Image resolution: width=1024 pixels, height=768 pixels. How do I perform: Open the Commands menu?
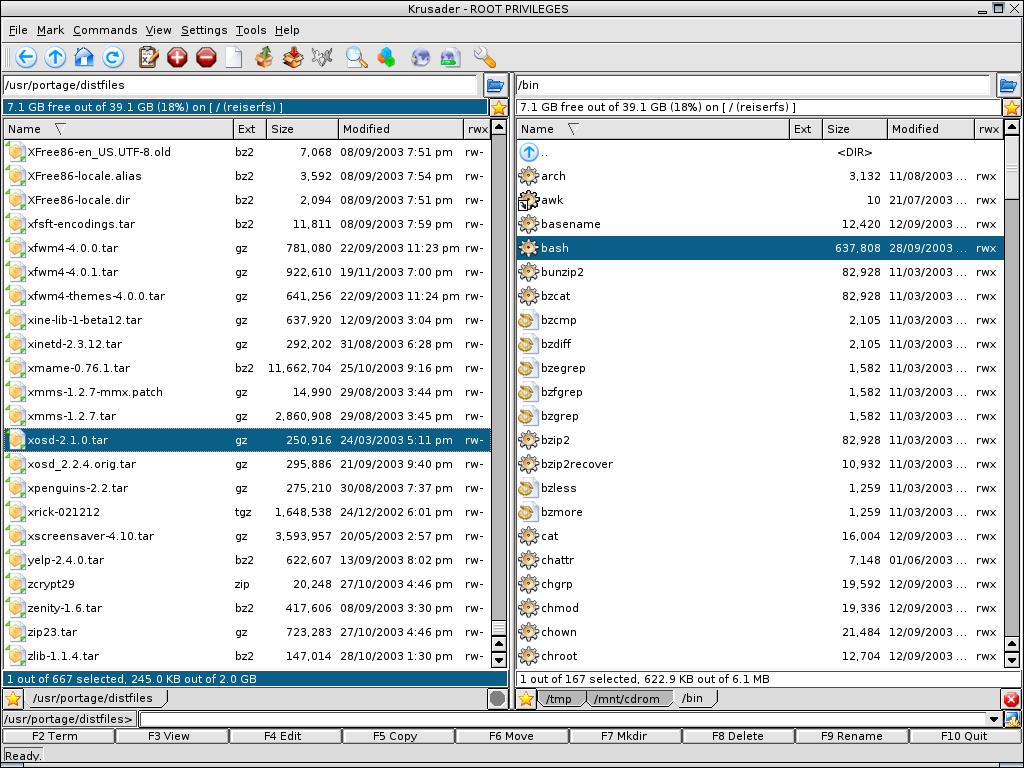pyautogui.click(x=105, y=30)
